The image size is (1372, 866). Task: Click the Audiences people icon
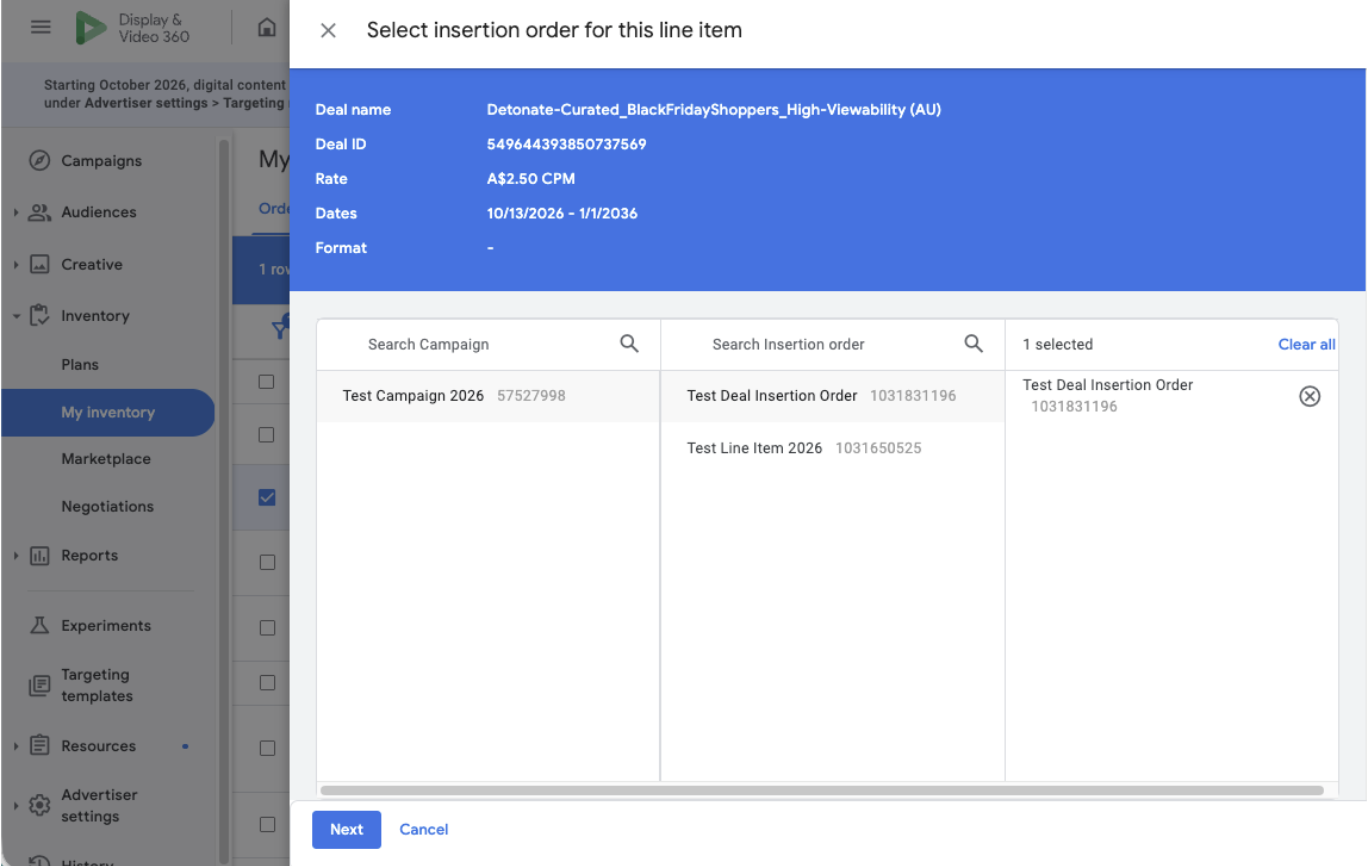coord(40,212)
